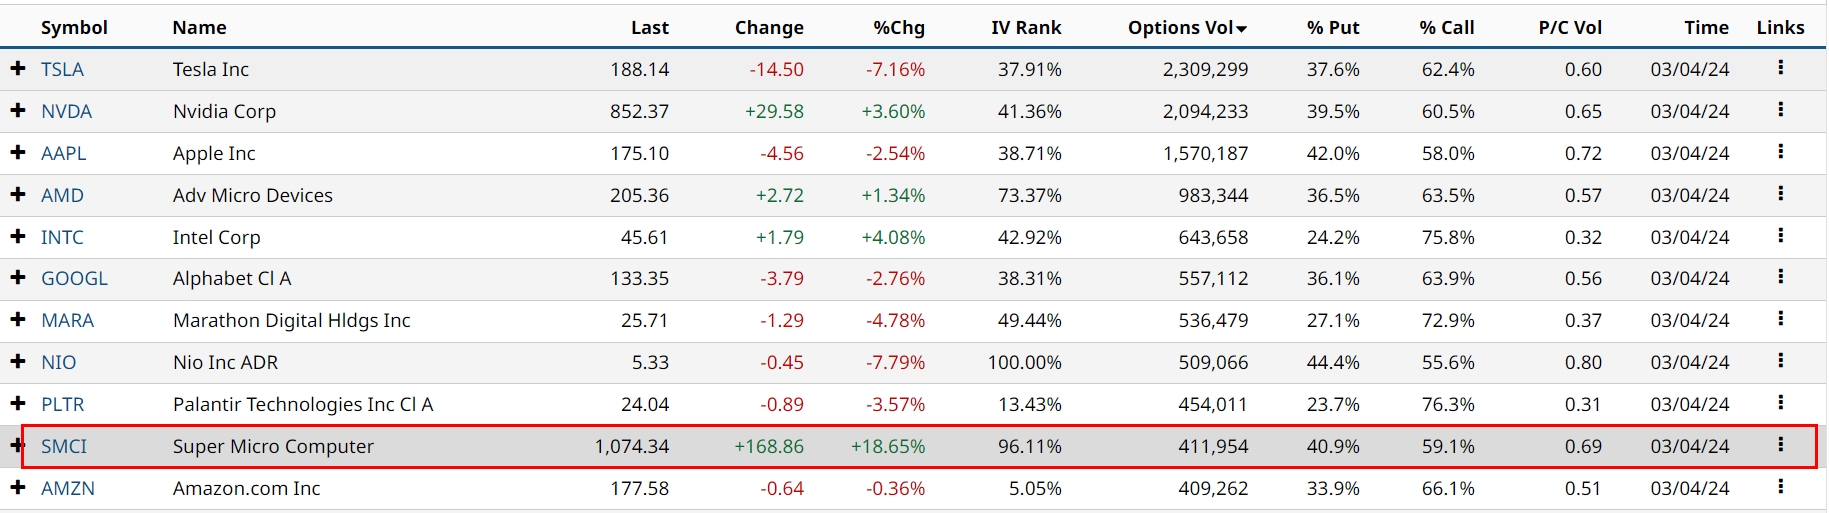1829x513 pixels.
Task: Expand the GOOGL row details
Action: [x=18, y=278]
